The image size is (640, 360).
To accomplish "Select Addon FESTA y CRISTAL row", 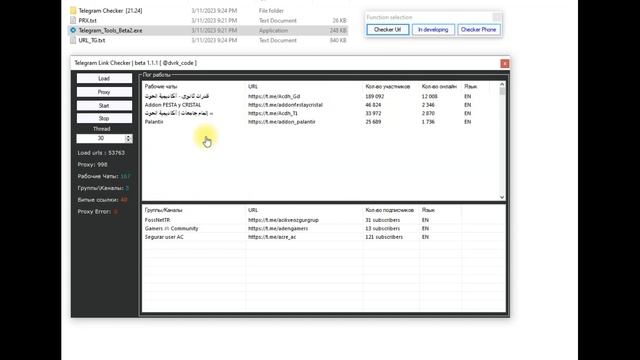I will (321, 105).
